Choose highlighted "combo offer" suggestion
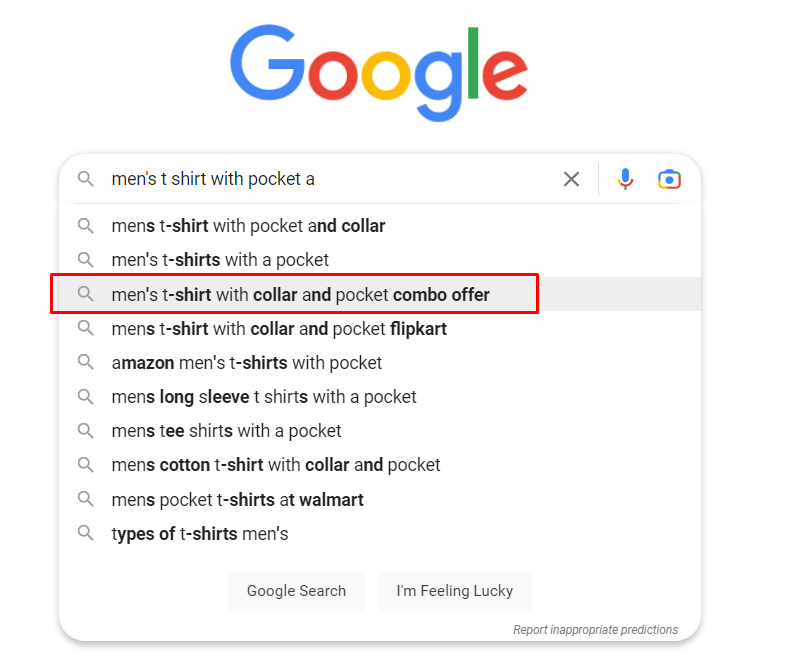The image size is (785, 672). (379, 294)
